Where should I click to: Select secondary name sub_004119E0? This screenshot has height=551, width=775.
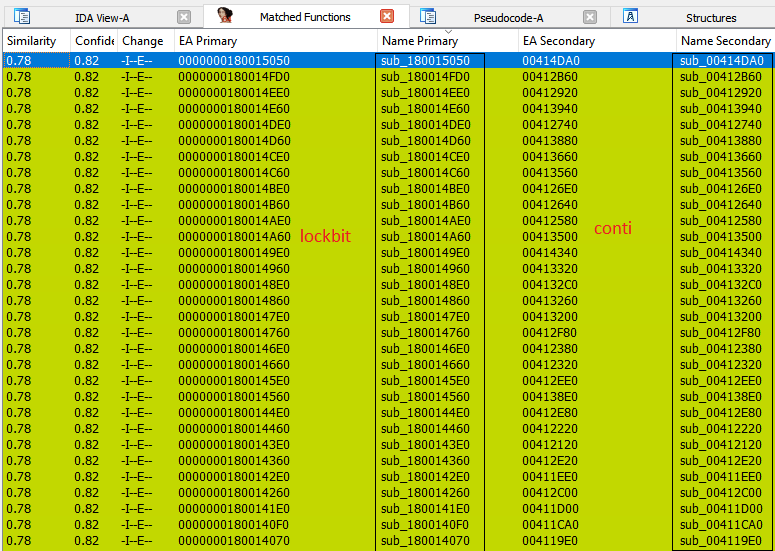(x=721, y=541)
